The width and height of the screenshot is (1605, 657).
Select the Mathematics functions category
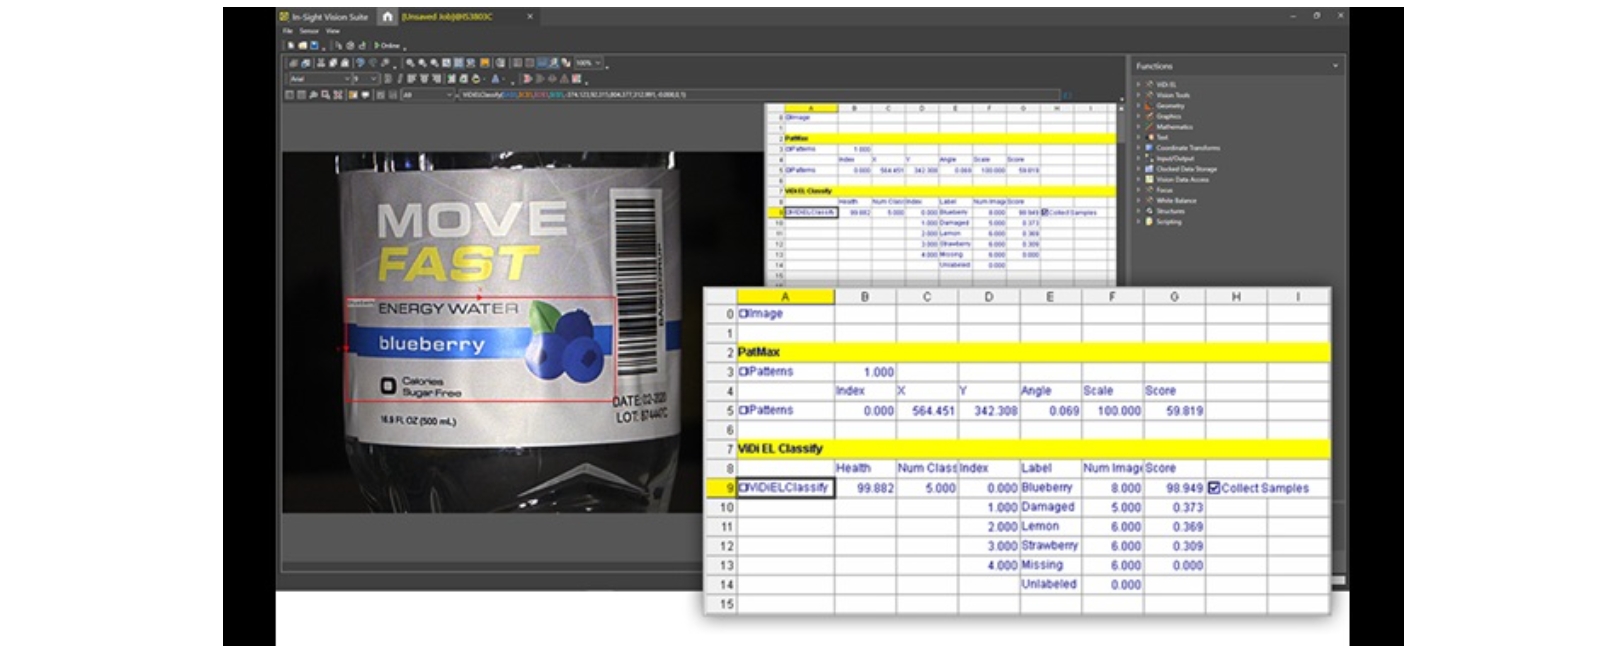click(x=1174, y=127)
